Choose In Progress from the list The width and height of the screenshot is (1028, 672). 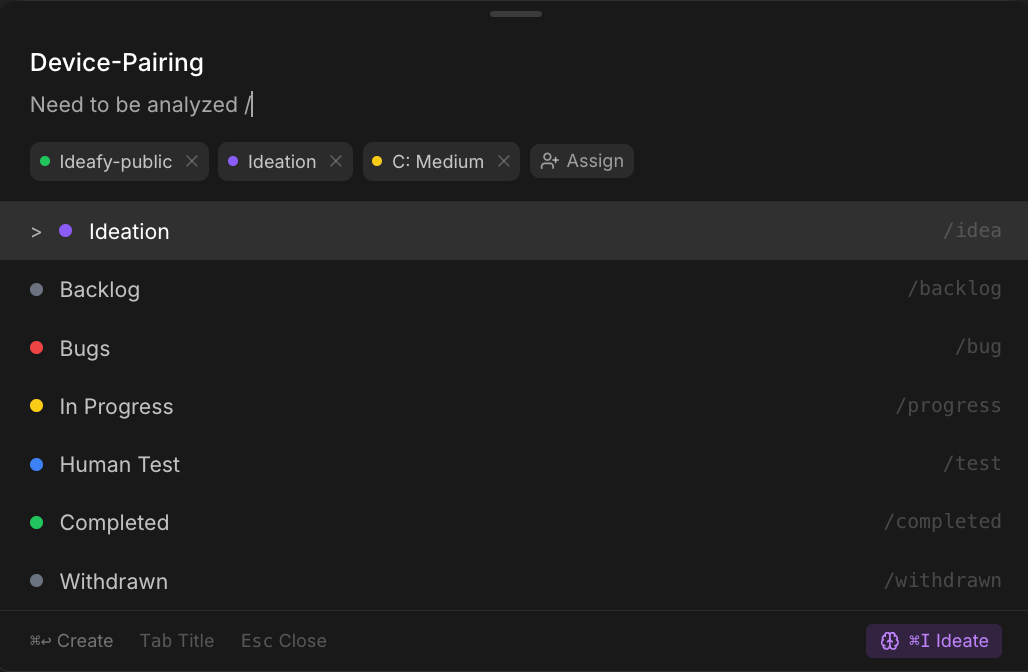[116, 406]
